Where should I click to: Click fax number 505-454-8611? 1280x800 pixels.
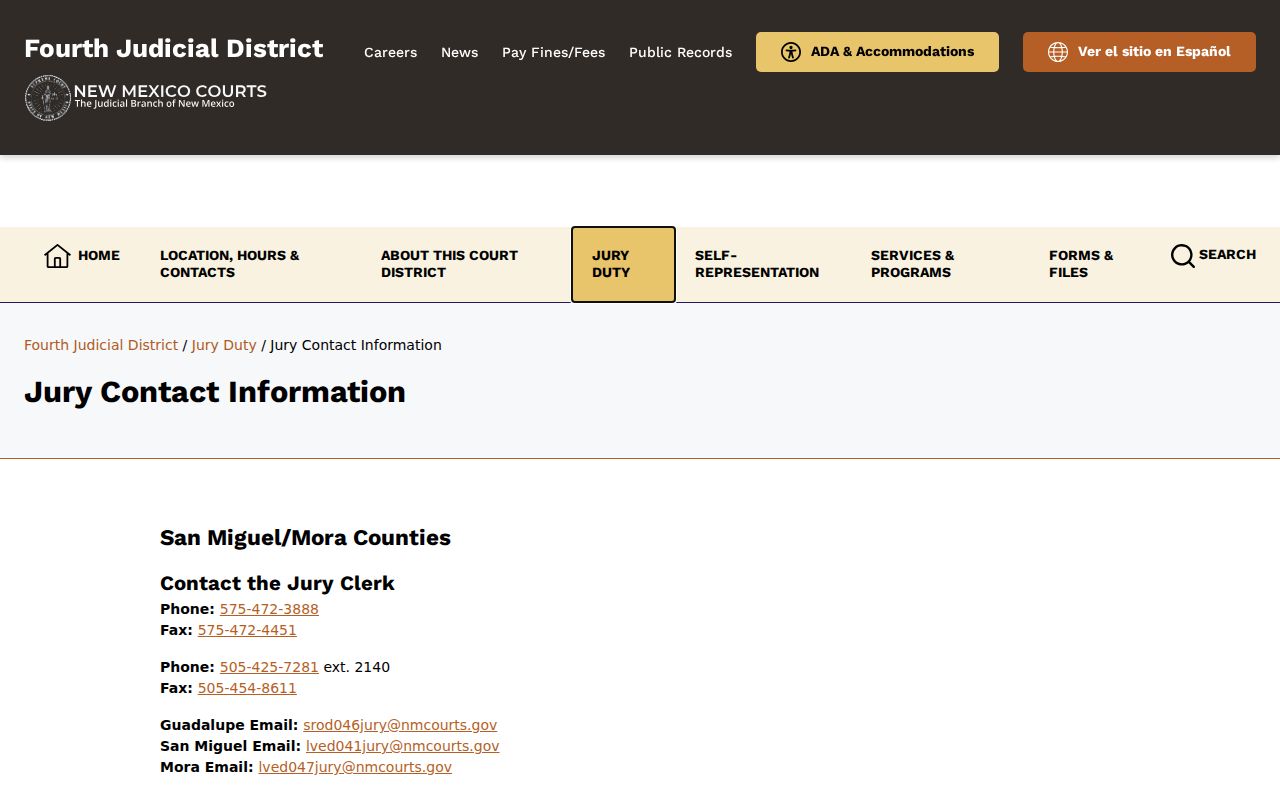coord(247,688)
